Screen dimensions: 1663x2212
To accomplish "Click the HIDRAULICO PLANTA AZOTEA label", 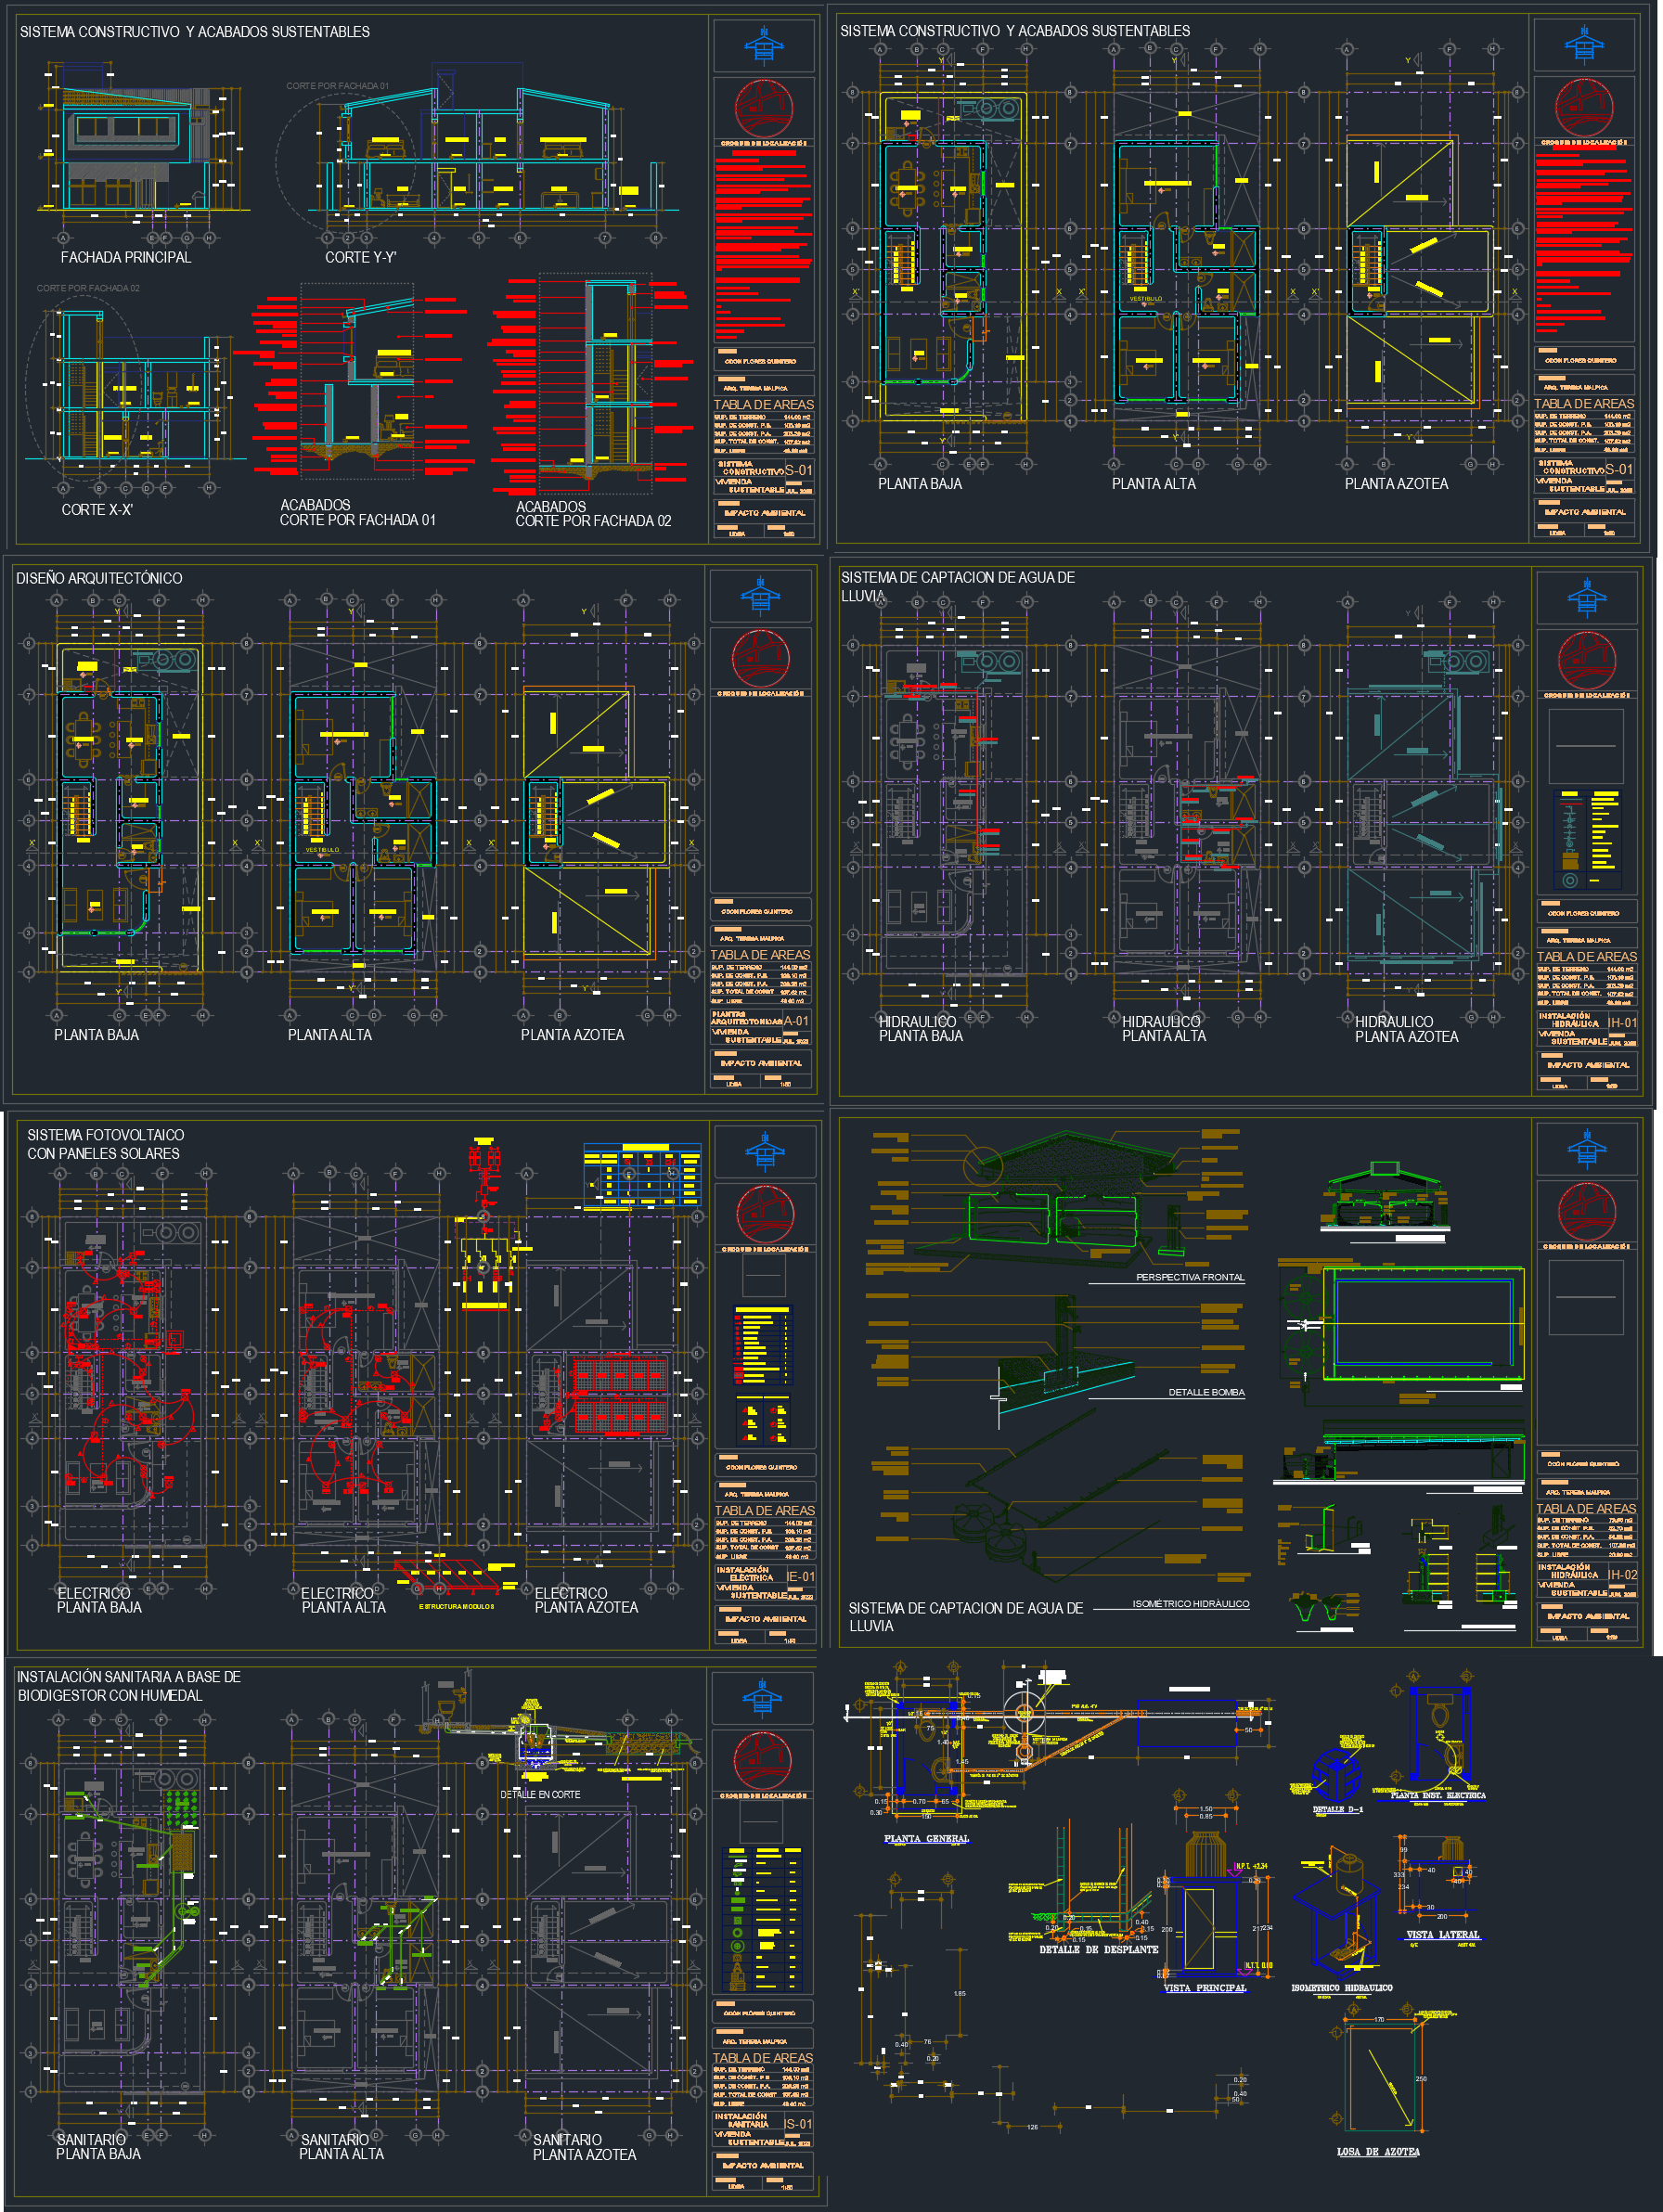I will tap(1406, 1028).
